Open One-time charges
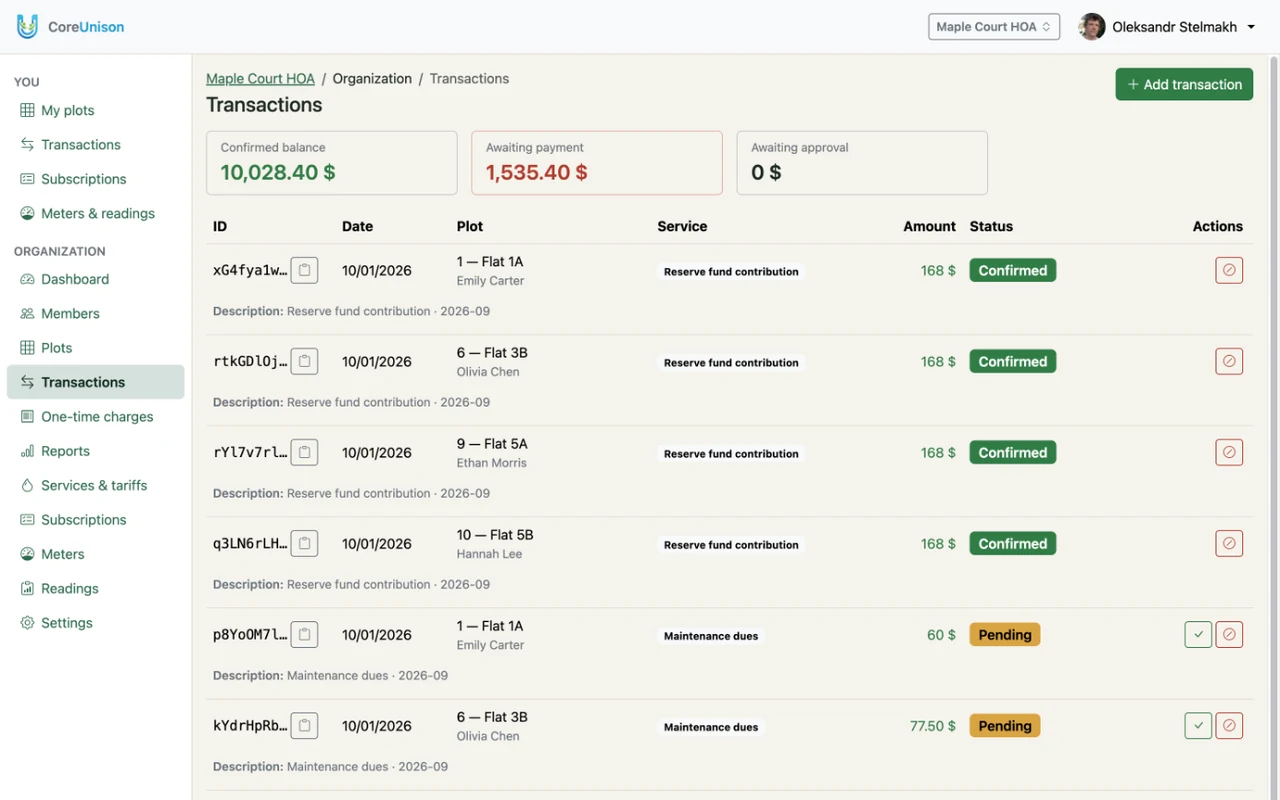This screenshot has height=800, width=1280. point(95,416)
